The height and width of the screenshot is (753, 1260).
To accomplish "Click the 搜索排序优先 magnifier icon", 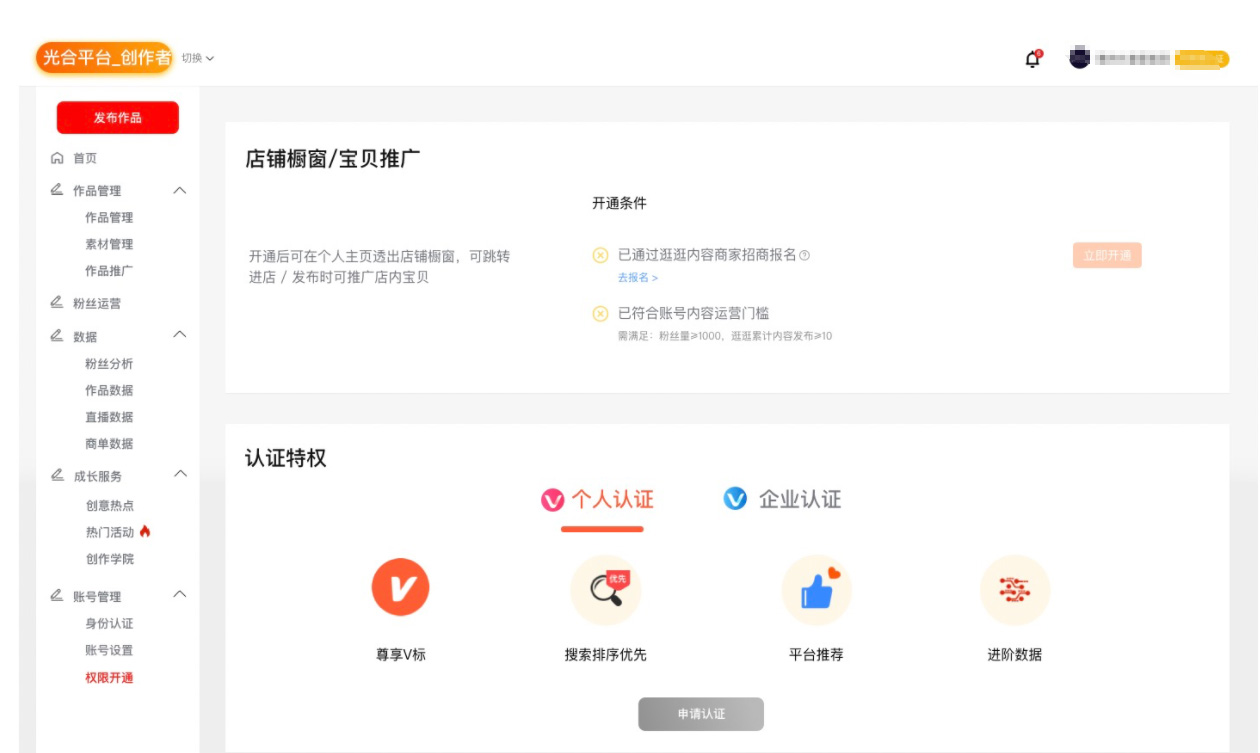I will (605, 589).
